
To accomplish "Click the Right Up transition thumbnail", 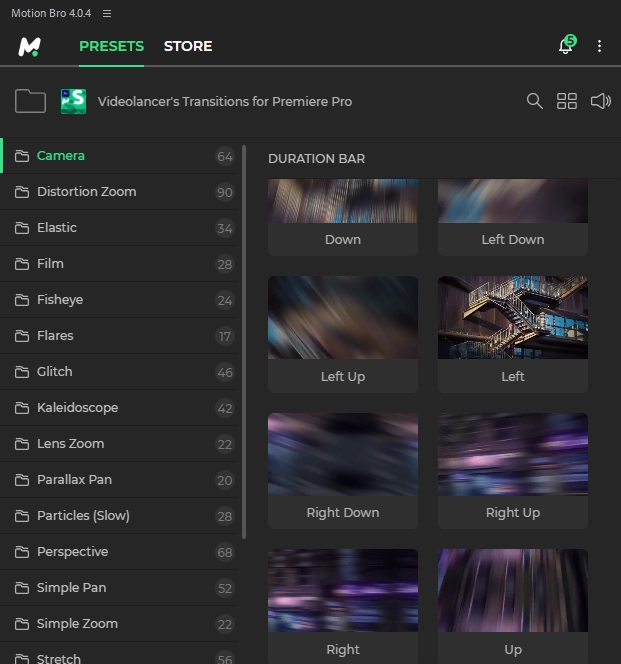I will (x=513, y=454).
